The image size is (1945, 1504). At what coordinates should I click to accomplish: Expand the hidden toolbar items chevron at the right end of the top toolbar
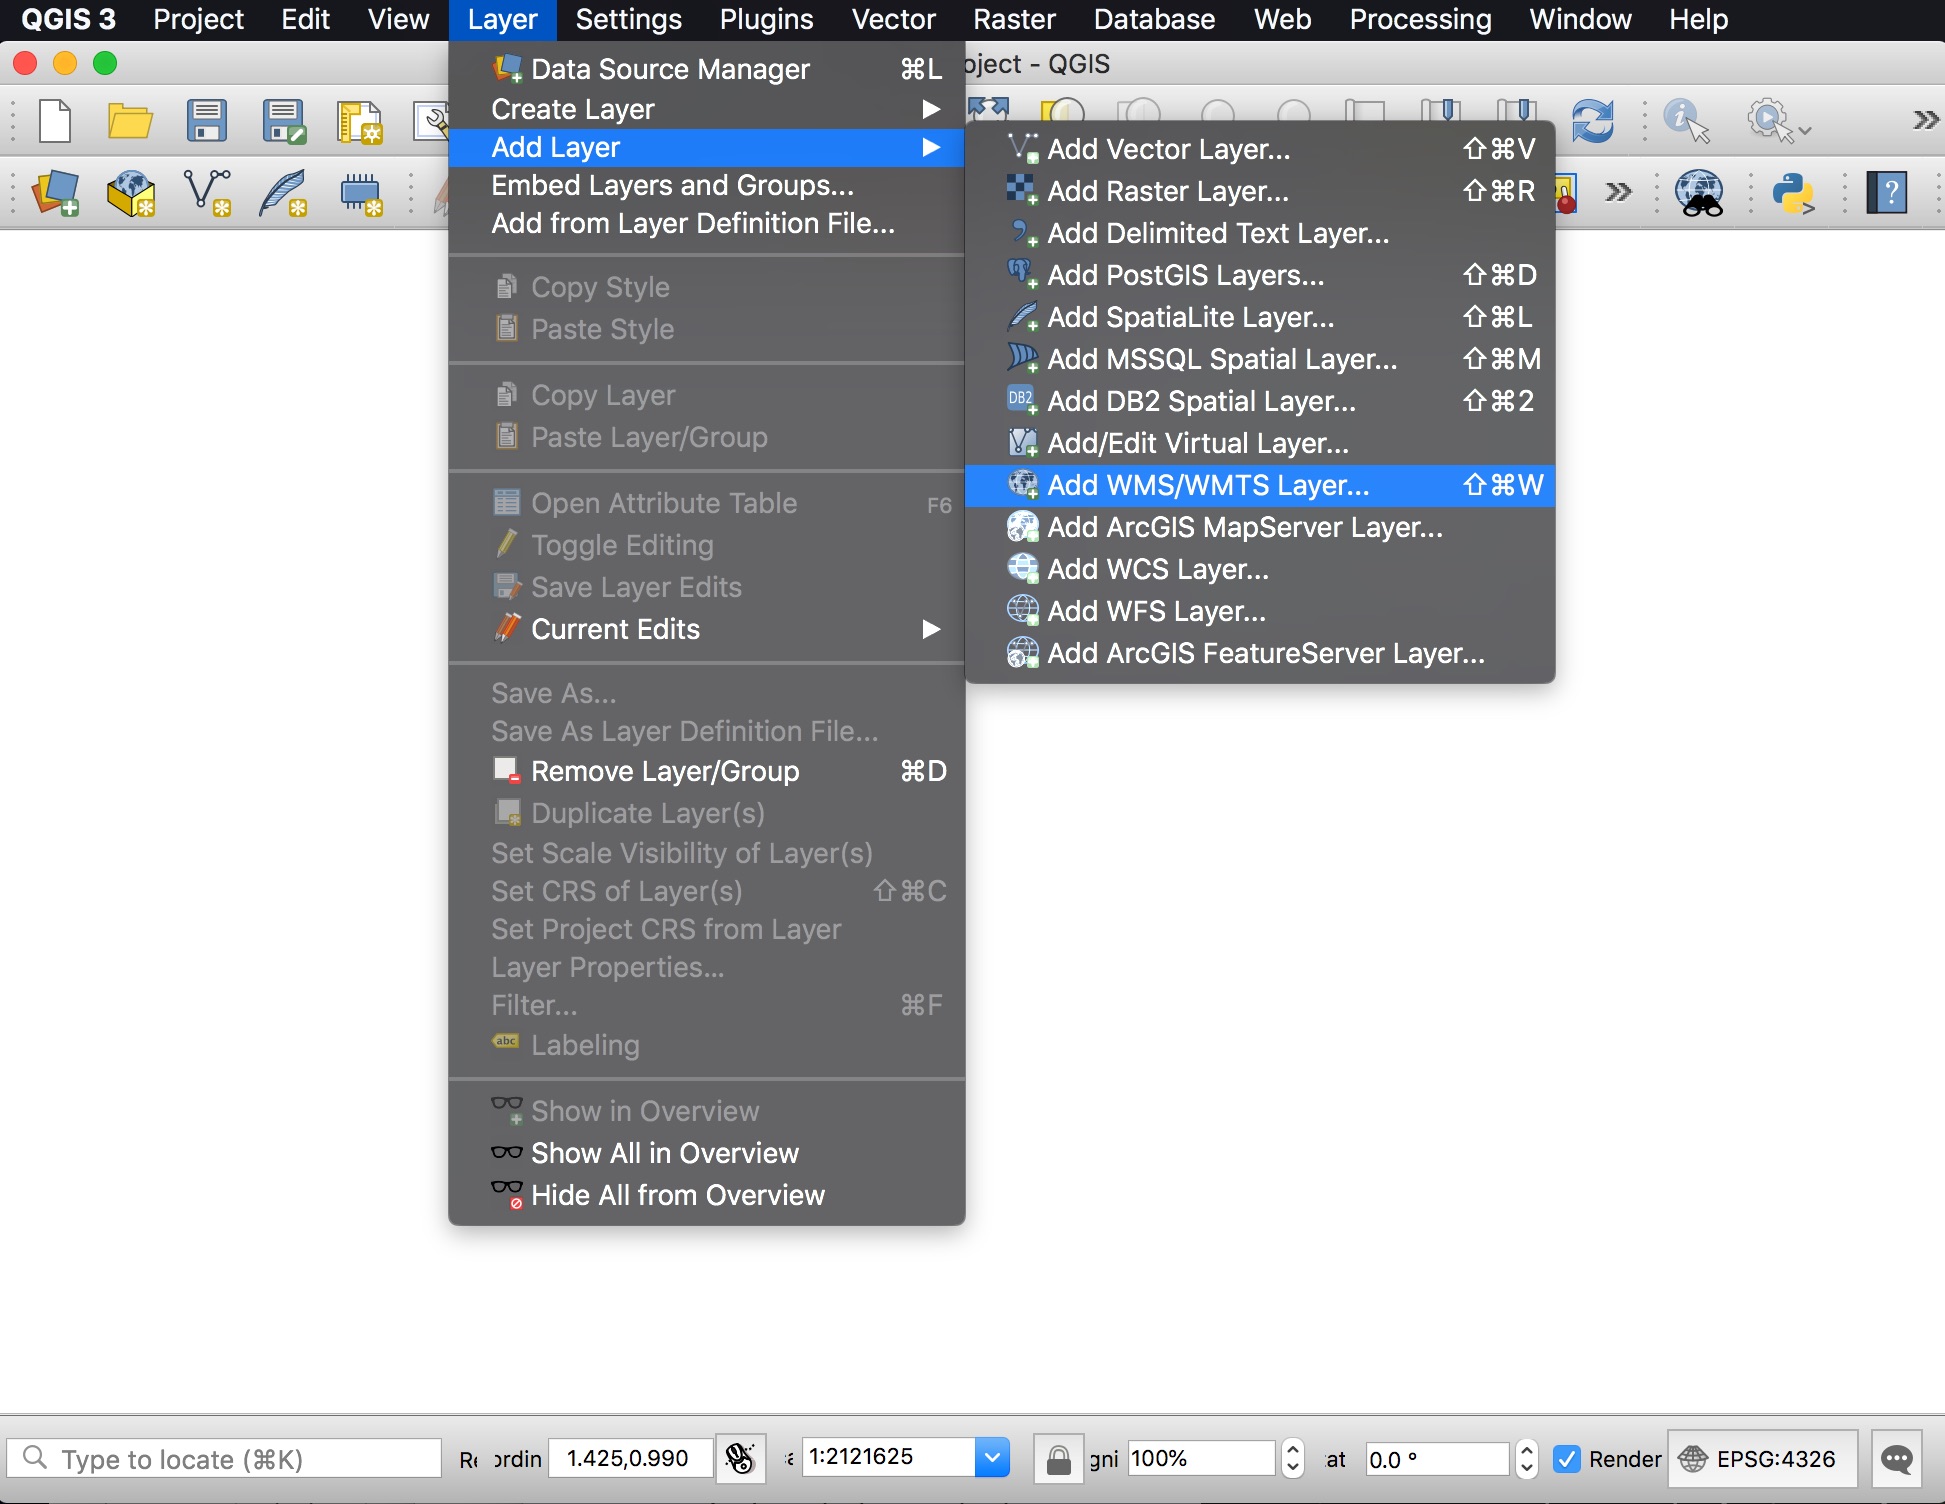coord(1925,121)
